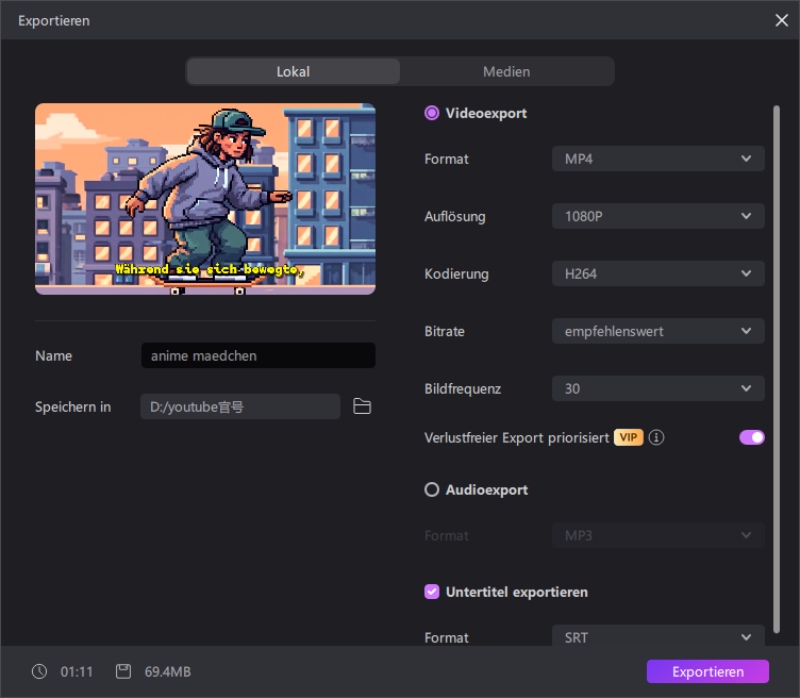Switch to the Medien tab

(507, 71)
